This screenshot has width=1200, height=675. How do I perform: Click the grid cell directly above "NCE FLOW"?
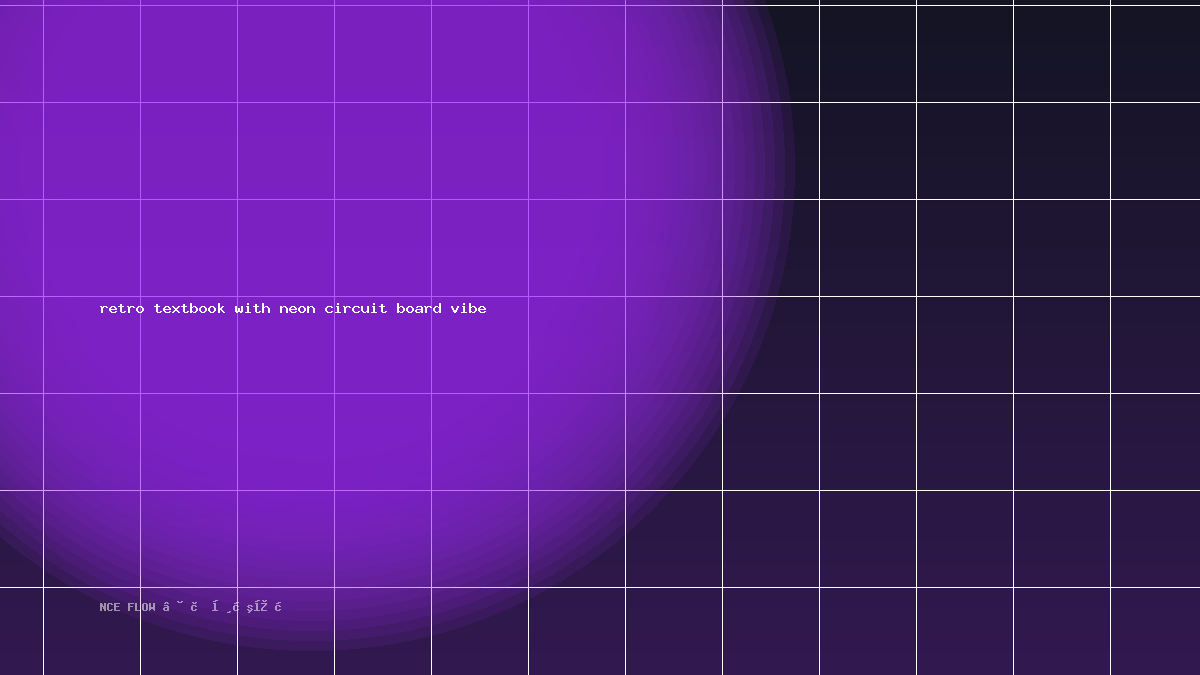92,539
